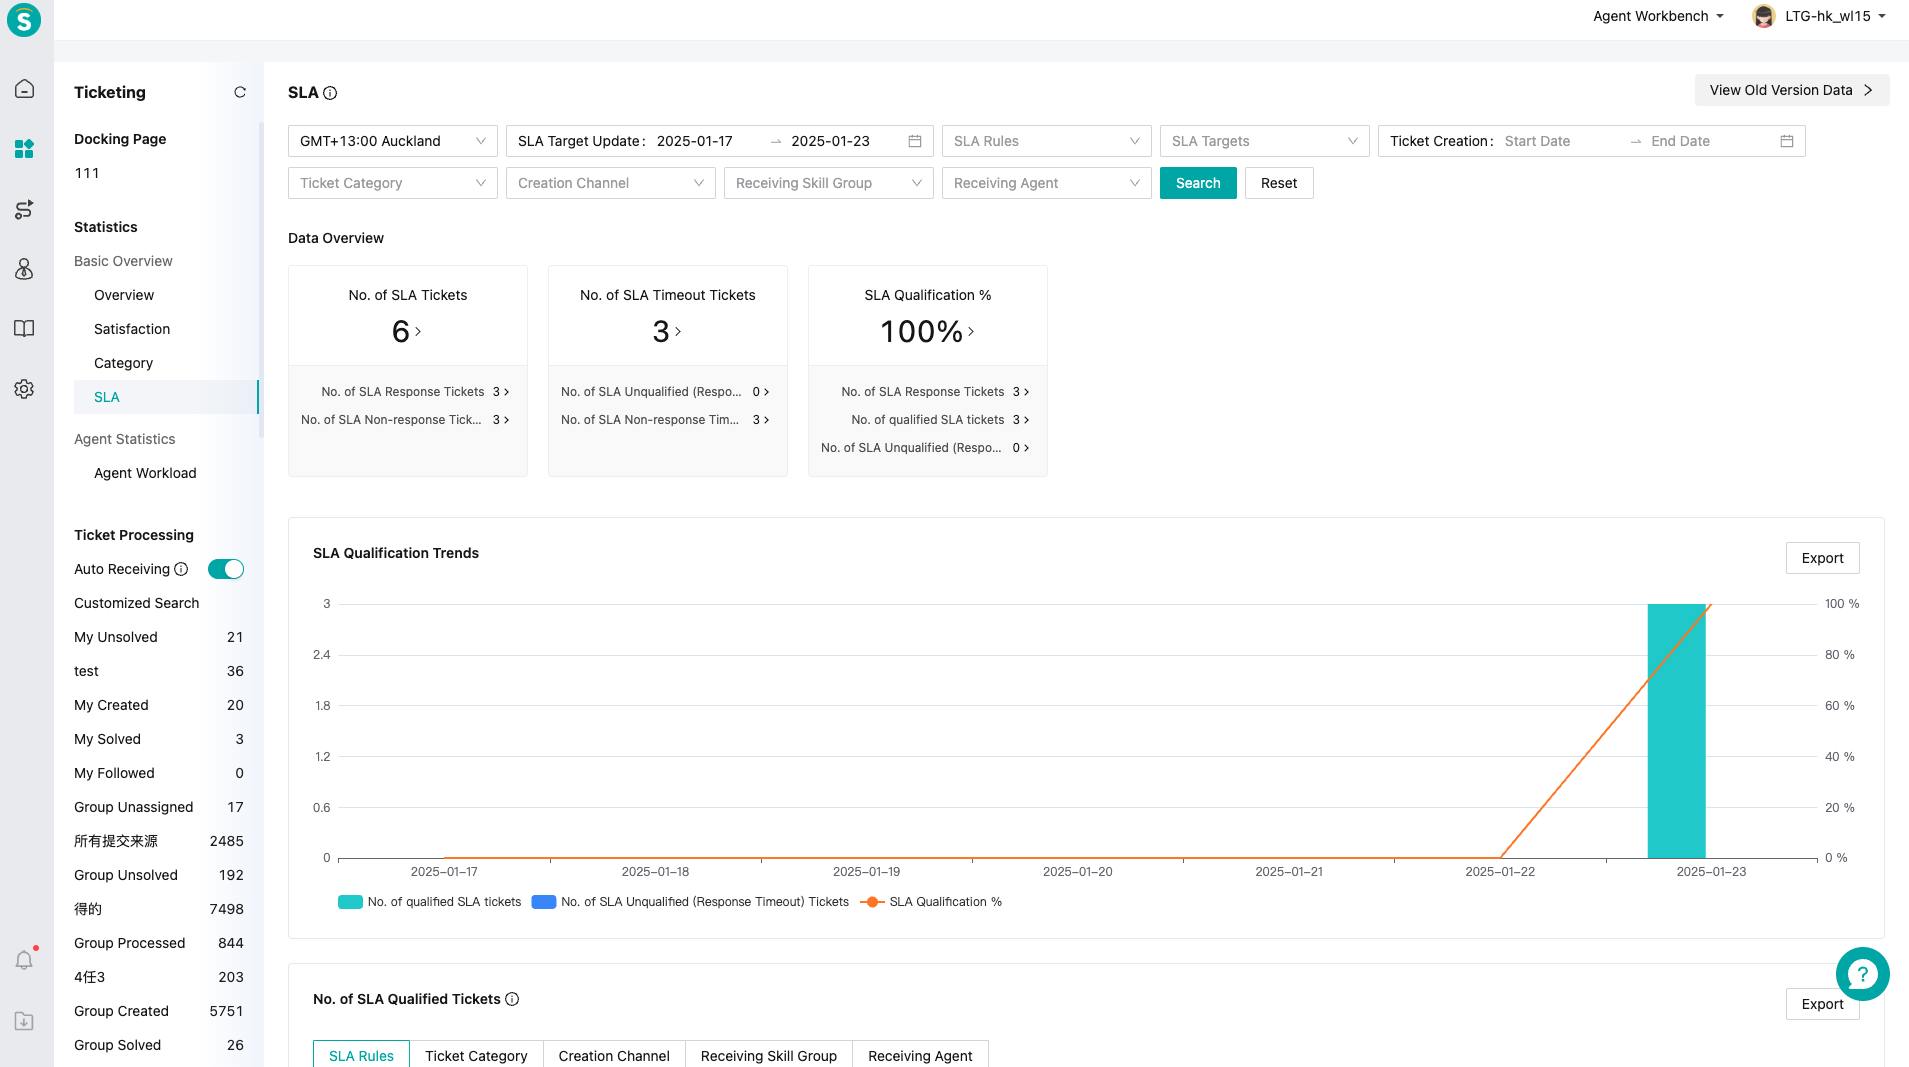Open My Created ticket list
Image resolution: width=1909 pixels, height=1067 pixels.
(x=159, y=705)
